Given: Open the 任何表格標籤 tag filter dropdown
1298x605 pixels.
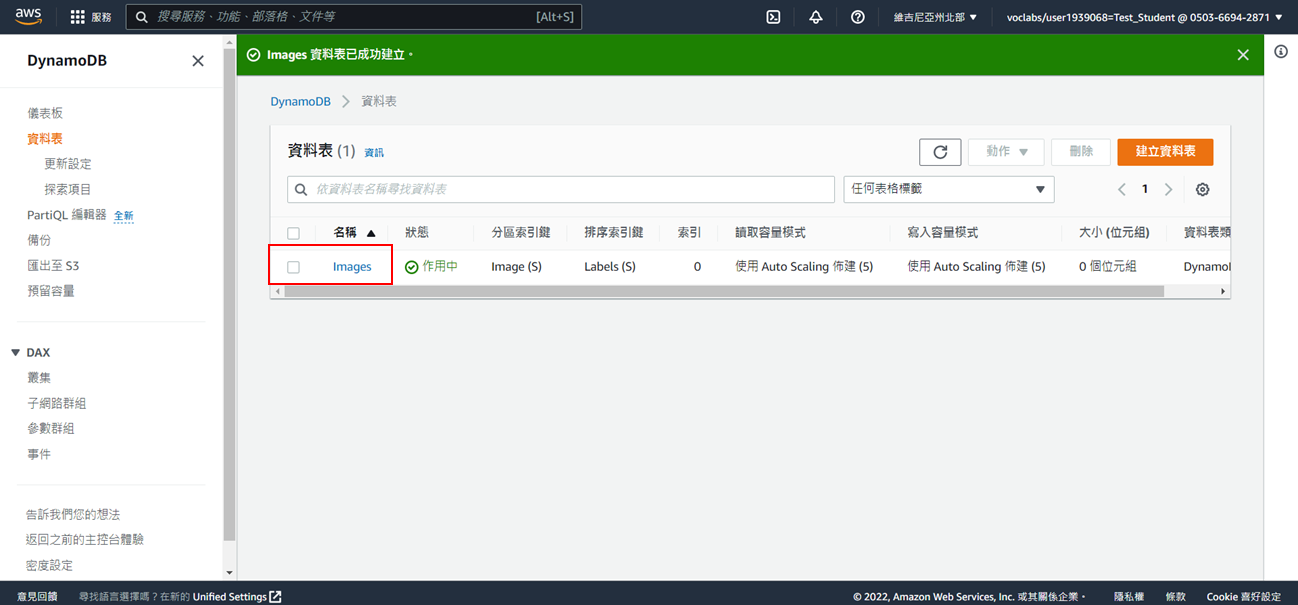Looking at the screenshot, I should pyautogui.click(x=949, y=190).
